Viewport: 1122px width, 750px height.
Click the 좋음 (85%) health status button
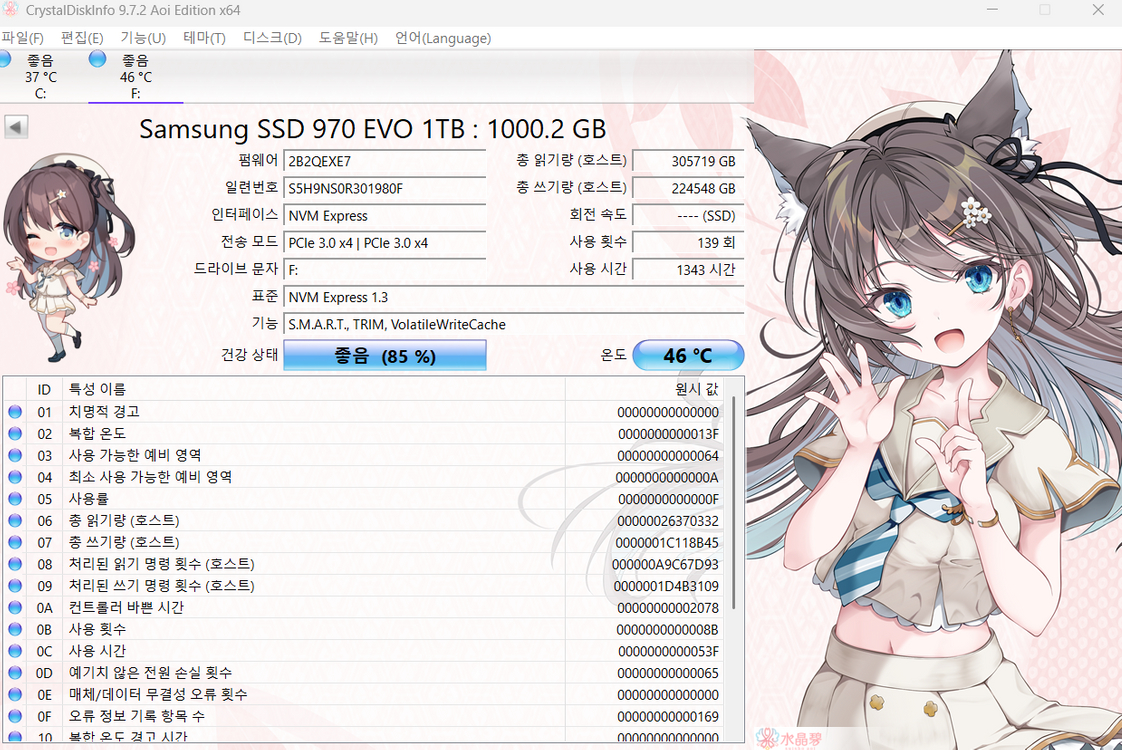point(384,355)
